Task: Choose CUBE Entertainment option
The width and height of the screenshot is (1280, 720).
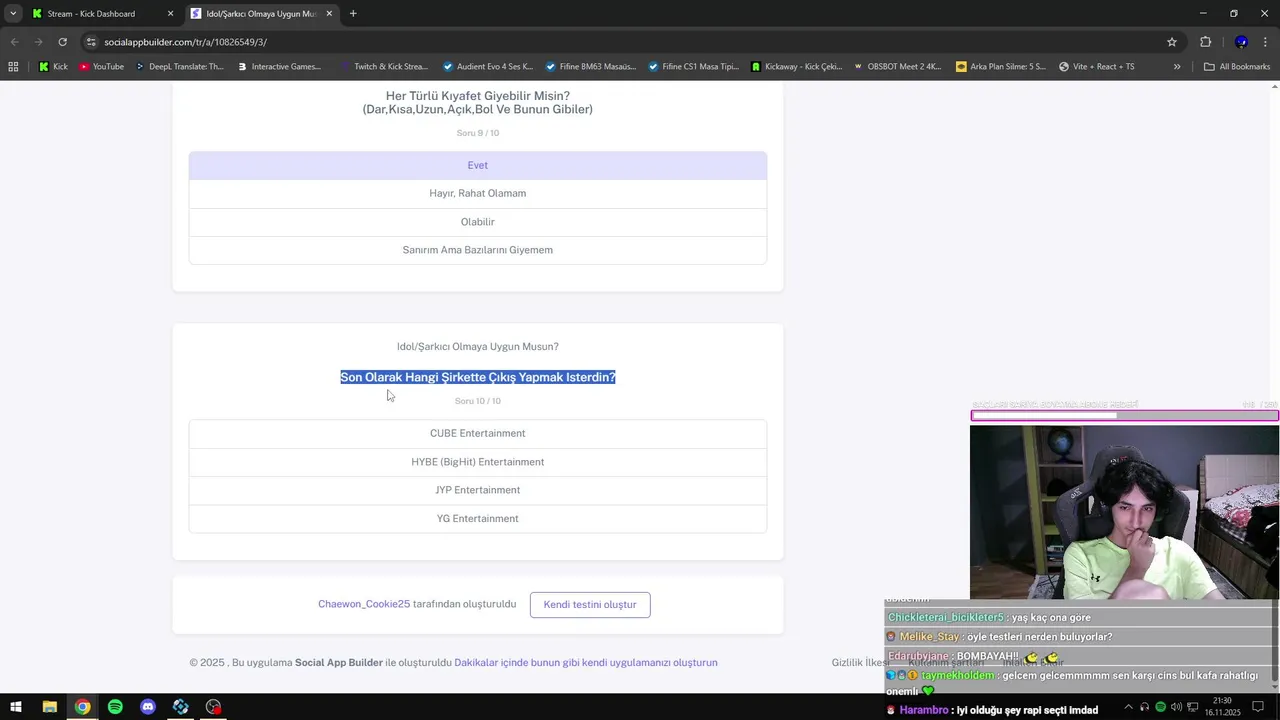Action: (x=478, y=433)
